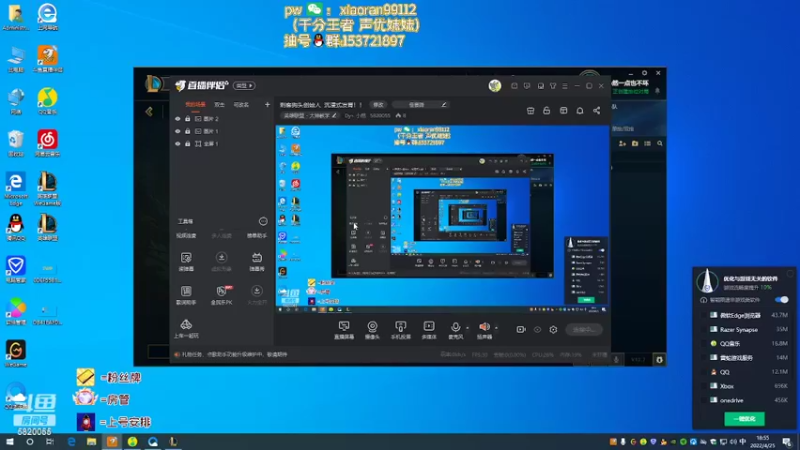Viewport: 800px width, 450px height.
Task: Open the hamburger menu in streaming app
Action: click(x=565, y=86)
